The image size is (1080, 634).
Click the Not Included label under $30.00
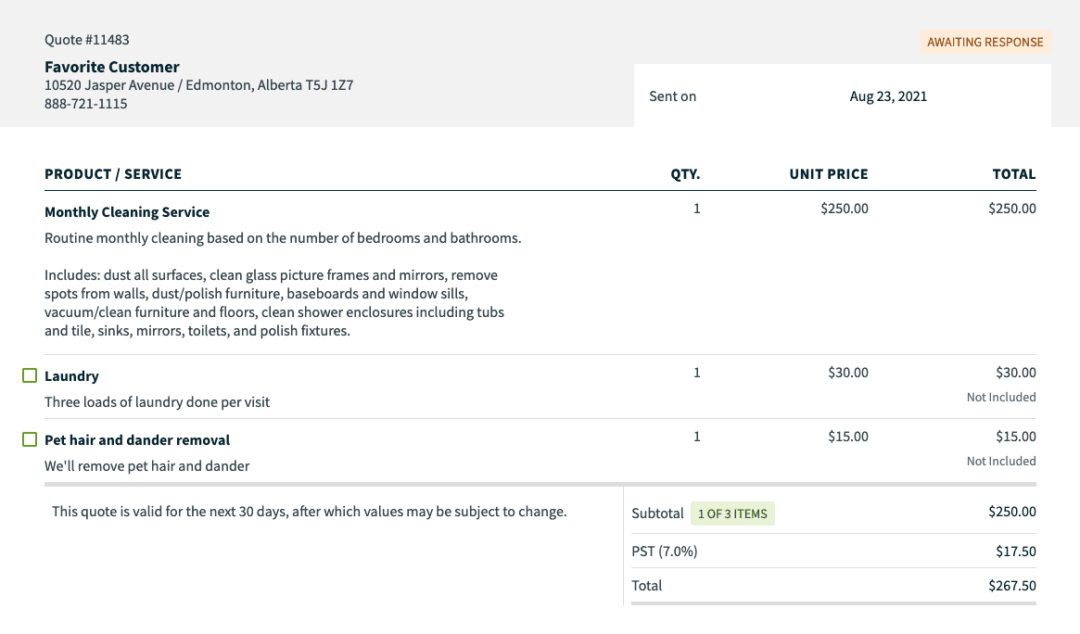pyautogui.click(x=1001, y=397)
